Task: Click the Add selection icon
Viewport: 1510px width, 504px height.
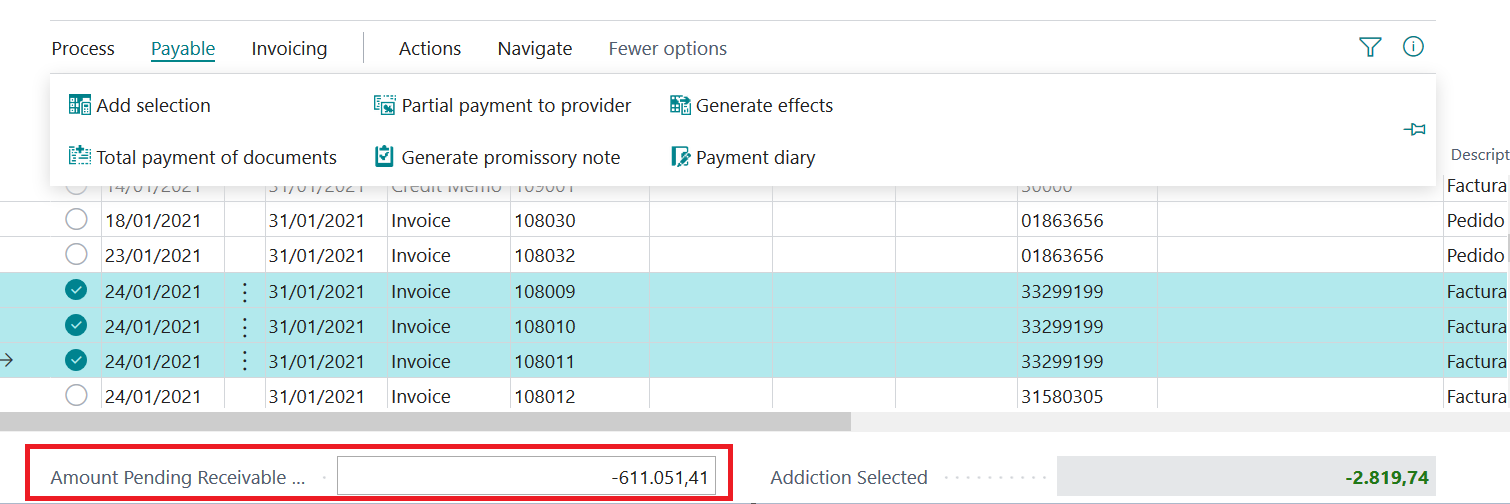Action: [x=79, y=105]
